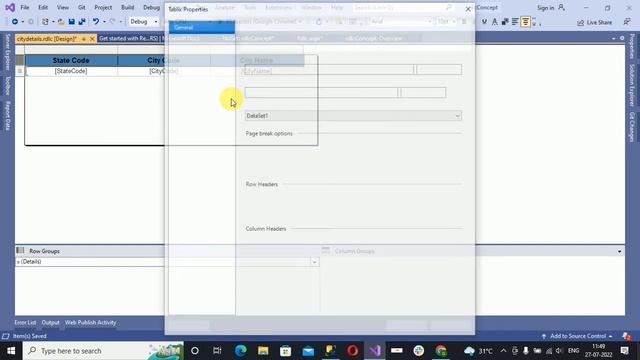Click the row handle beside [StateCode]
640x360 pixels.
[20, 71]
